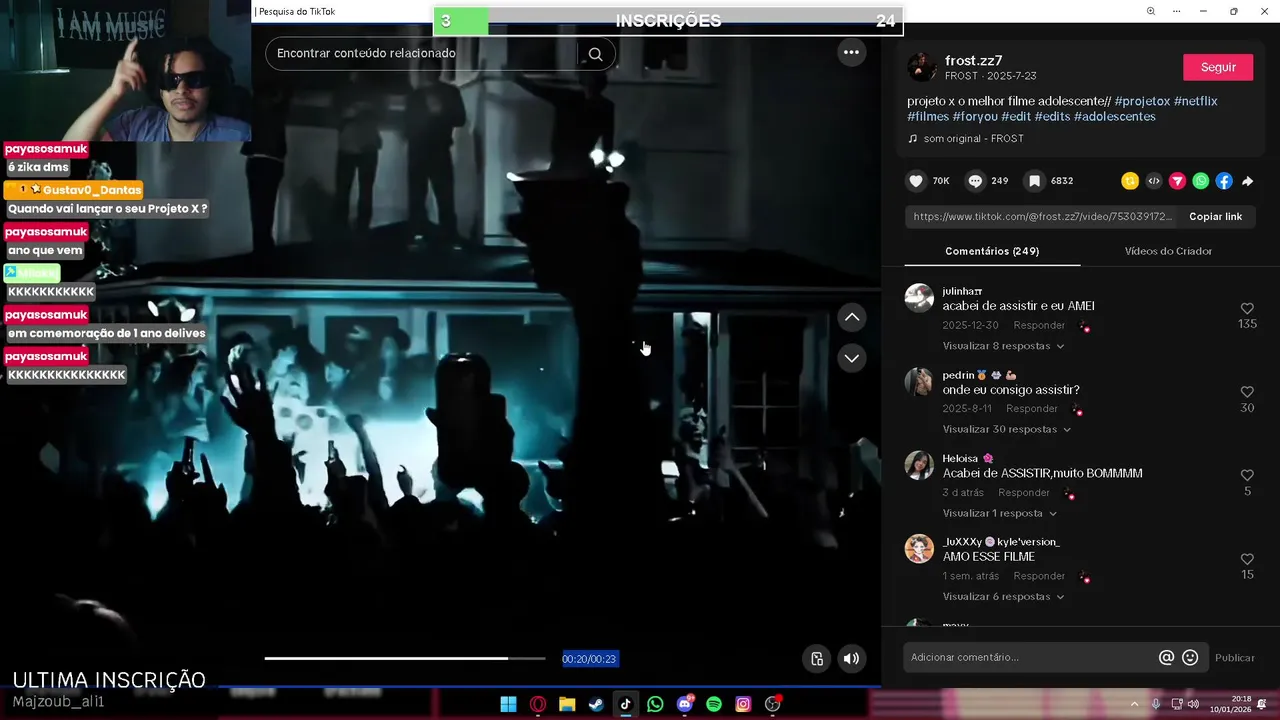Open the #adolescentes hashtag link
This screenshot has width=1280, height=720.
1115,116
